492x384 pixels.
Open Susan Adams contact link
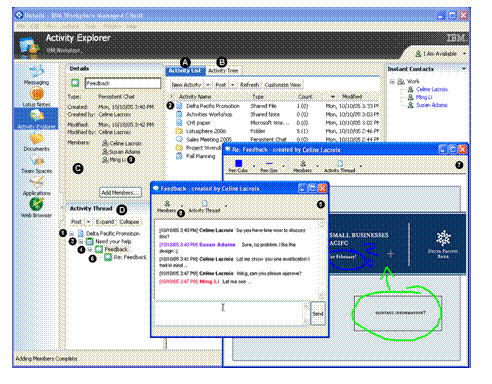pyautogui.click(x=432, y=105)
